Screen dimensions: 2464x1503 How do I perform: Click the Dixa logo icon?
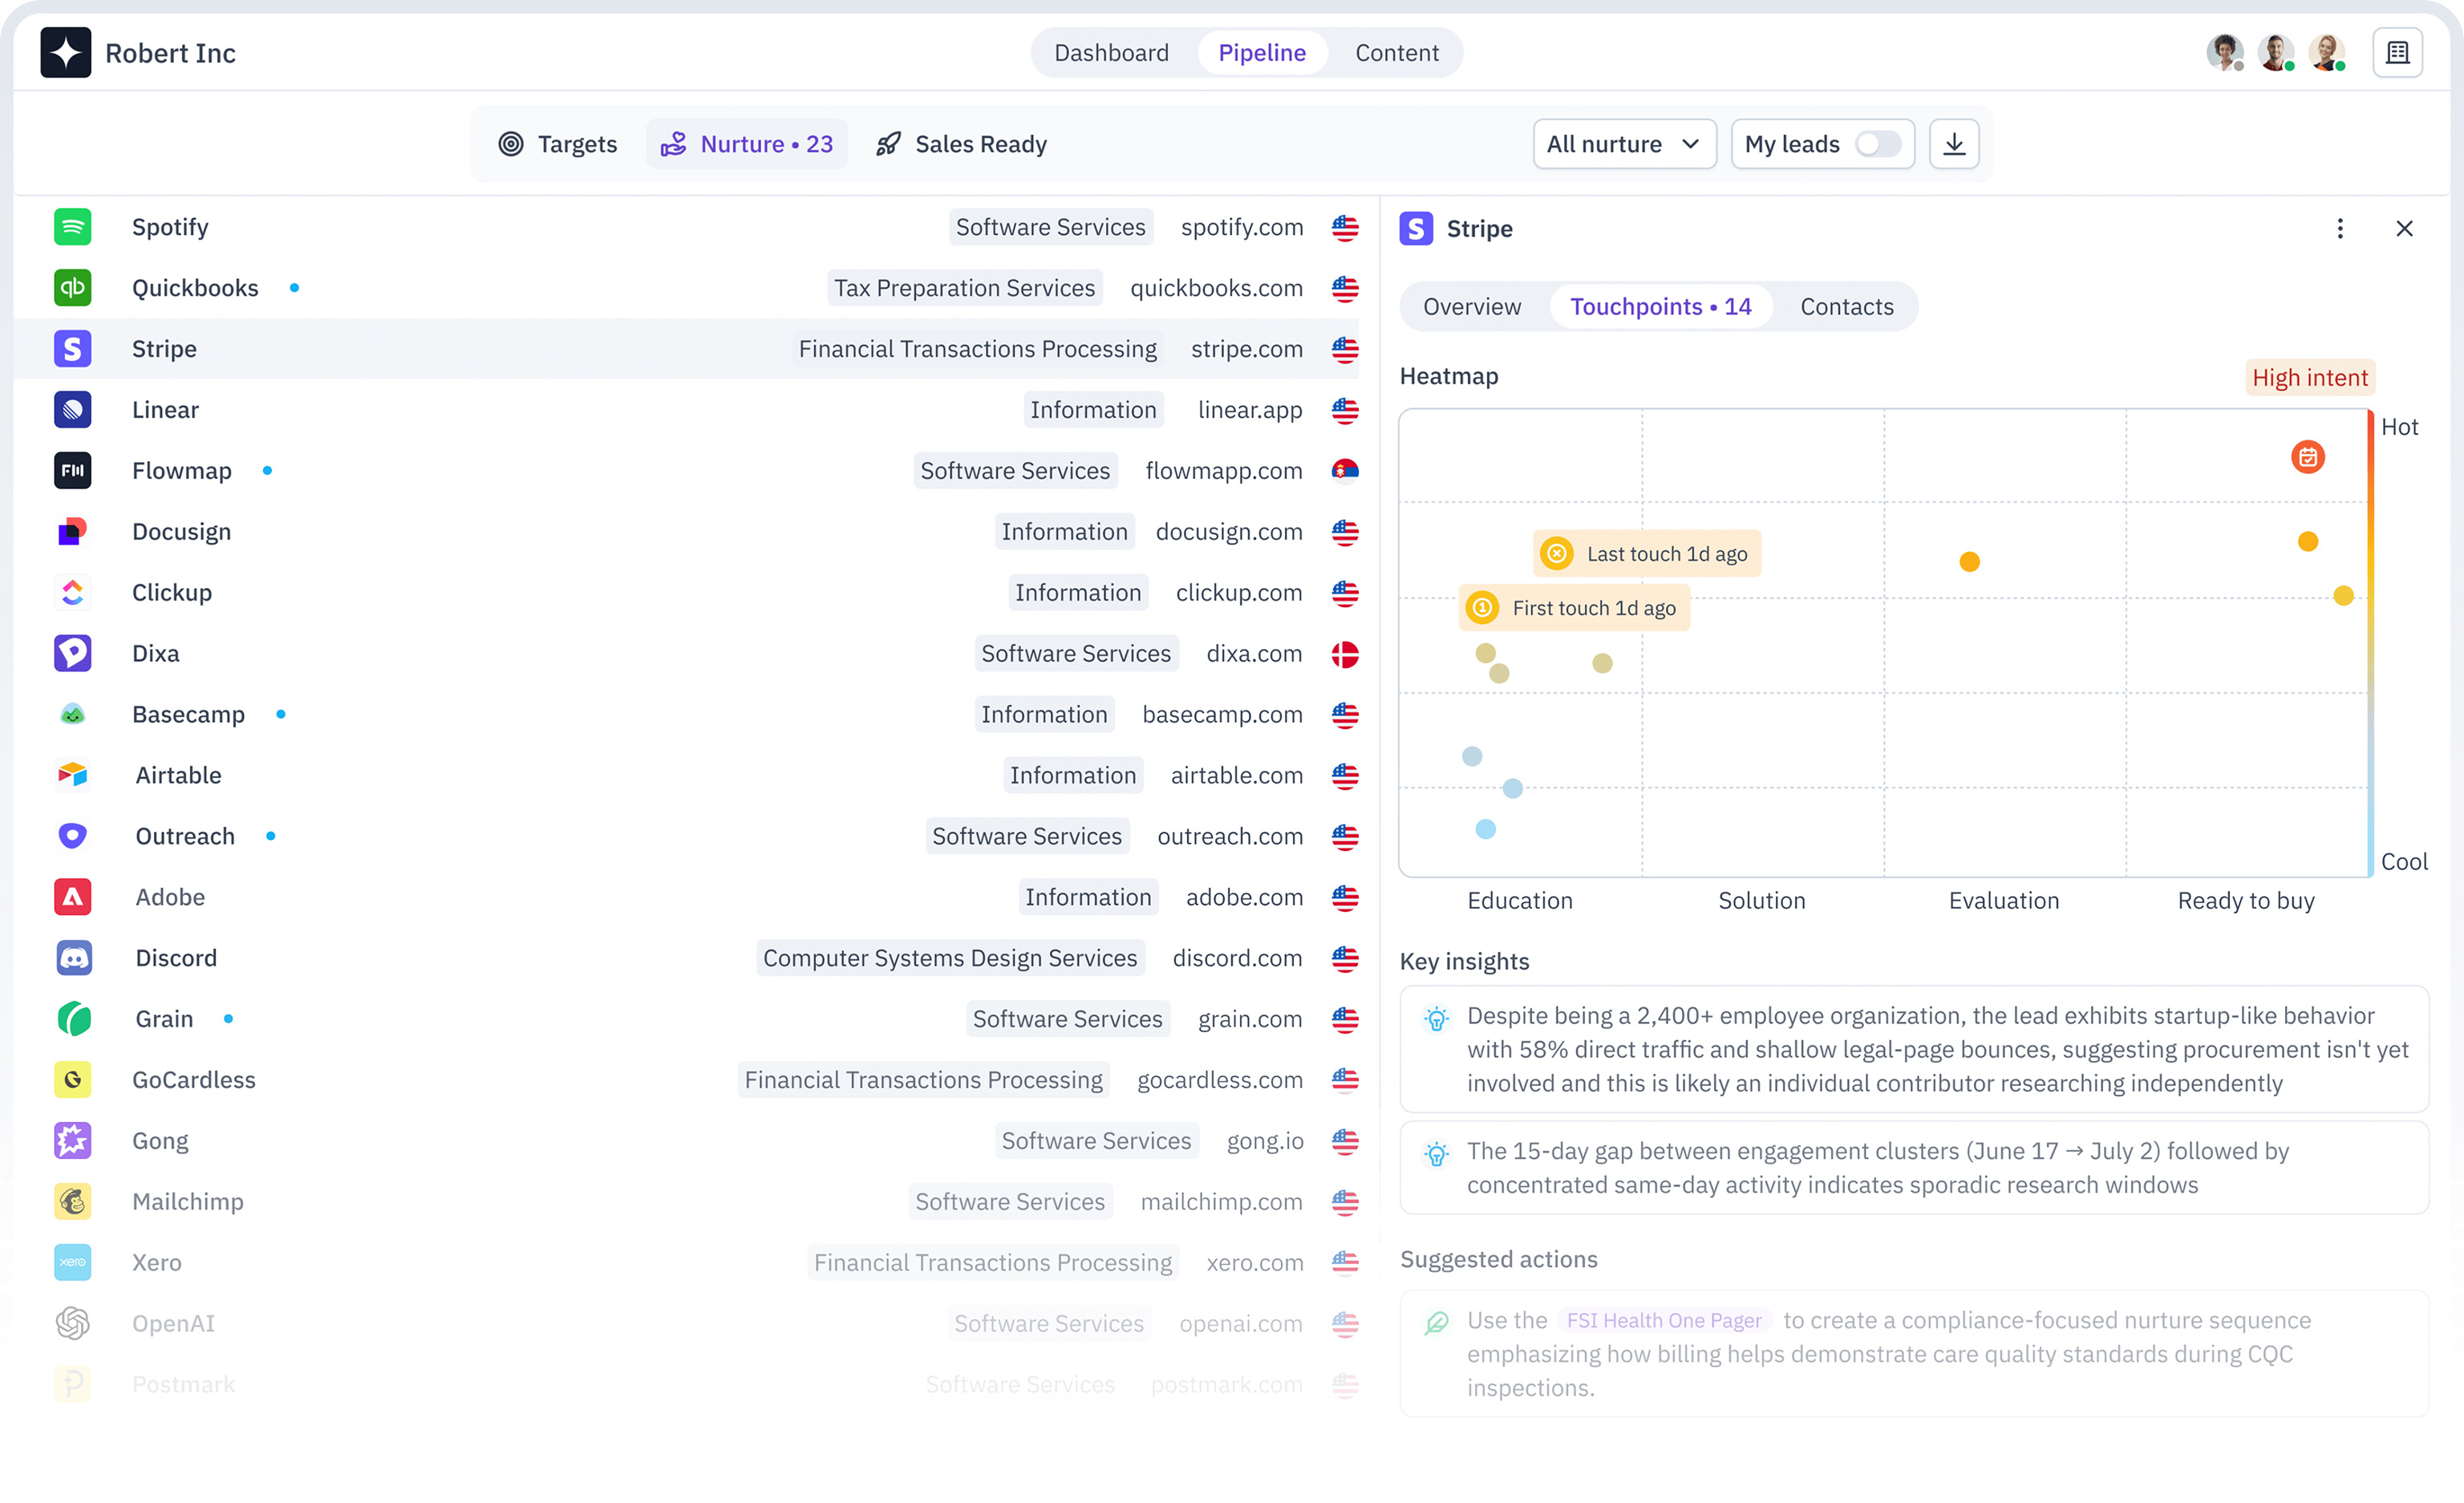point(73,654)
